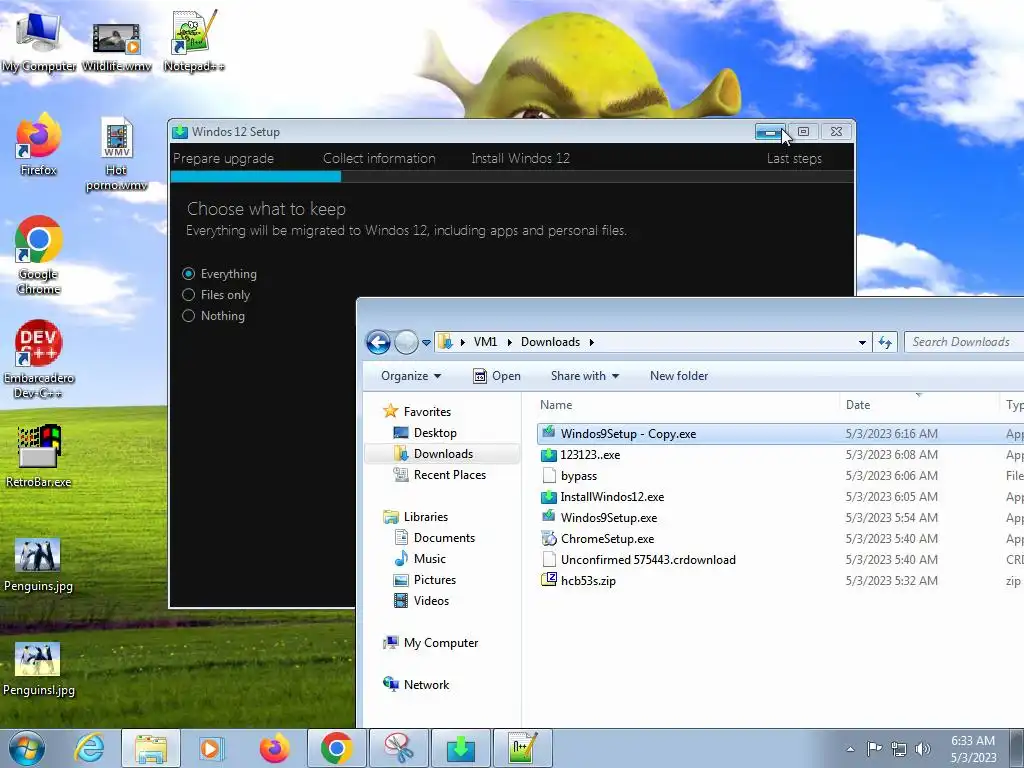
Task: Select the Notepad++ desktop shortcut
Action: [193, 39]
